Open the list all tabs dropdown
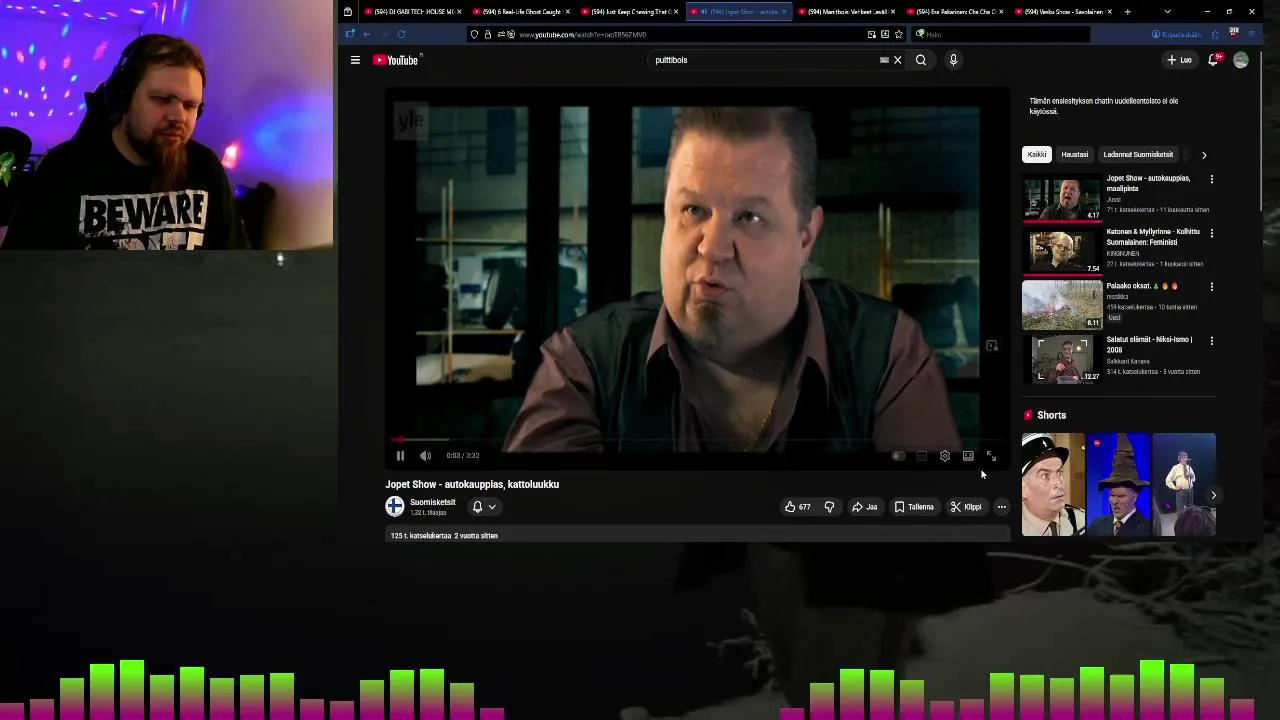Image resolution: width=1280 pixels, height=720 pixels. (1167, 12)
